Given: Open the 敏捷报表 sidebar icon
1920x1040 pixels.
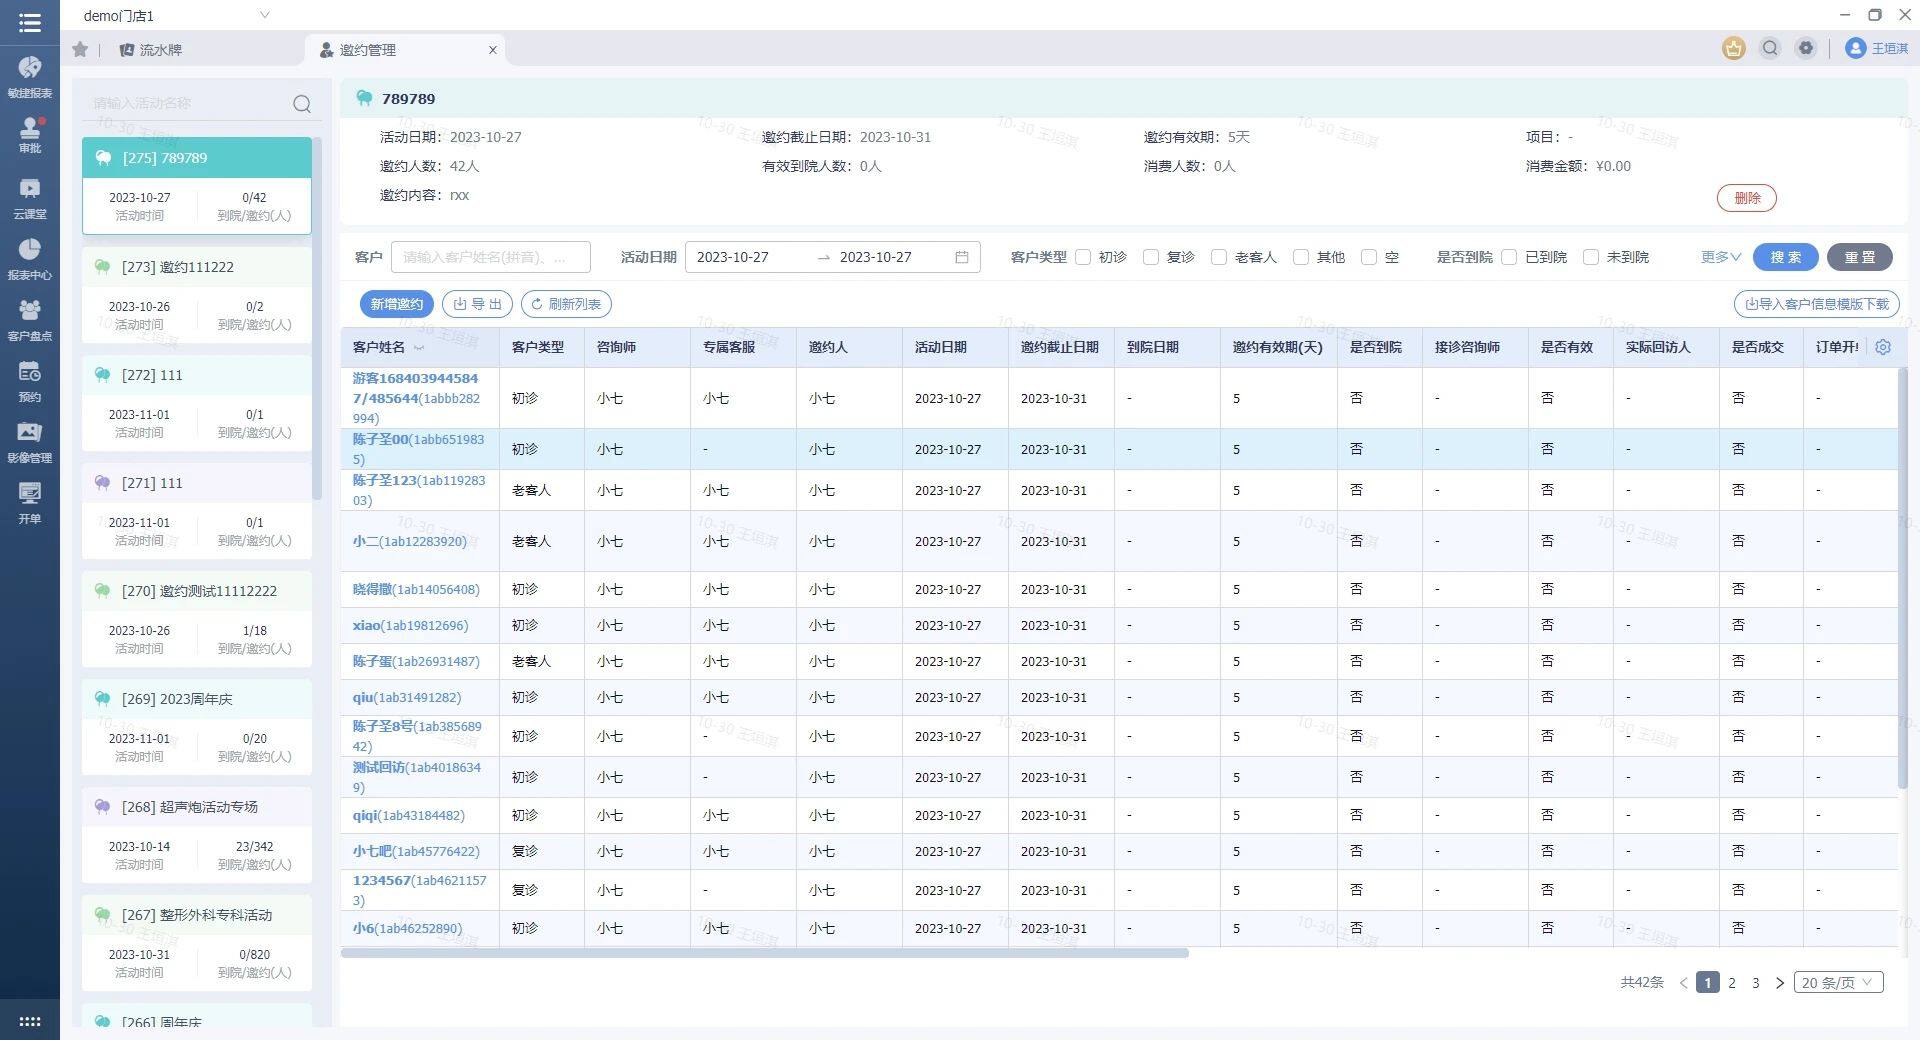Looking at the screenshot, I should point(30,77).
